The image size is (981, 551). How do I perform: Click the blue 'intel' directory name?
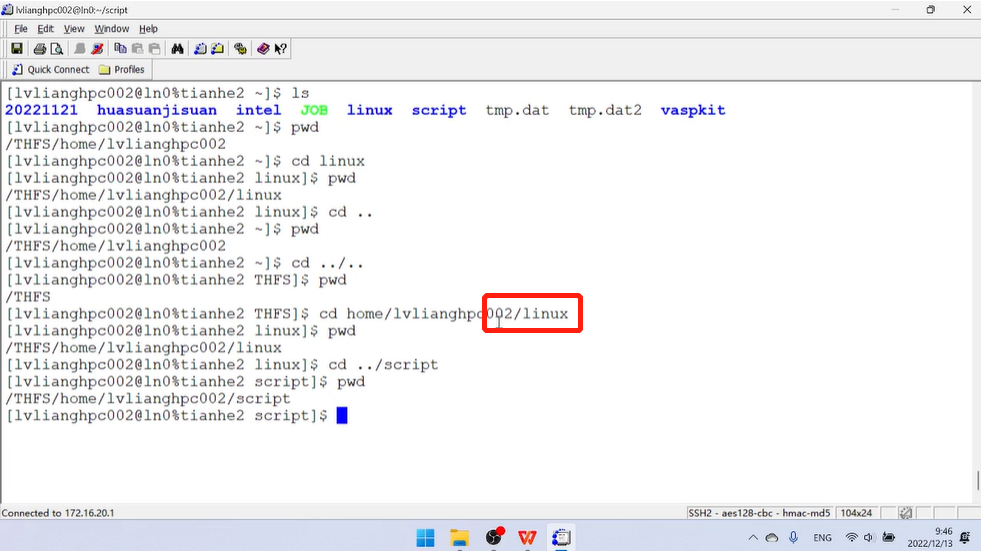click(x=258, y=110)
